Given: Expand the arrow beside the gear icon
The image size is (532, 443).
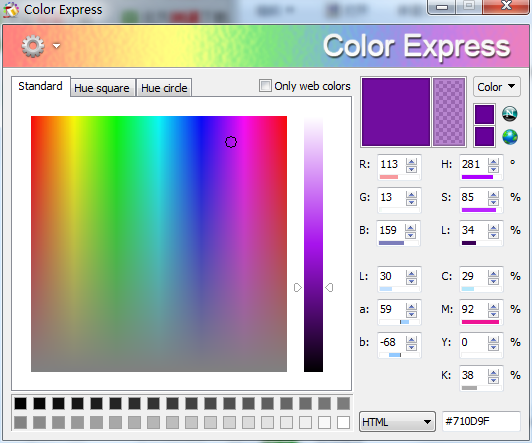Looking at the screenshot, I should point(57,45).
